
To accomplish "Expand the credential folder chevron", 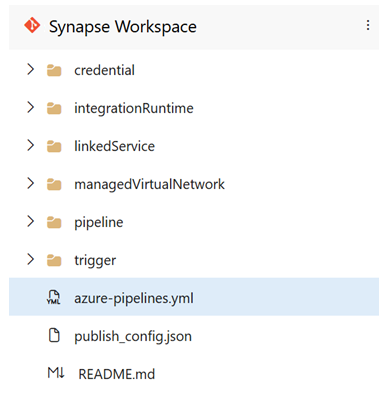I will pyautogui.click(x=31, y=69).
